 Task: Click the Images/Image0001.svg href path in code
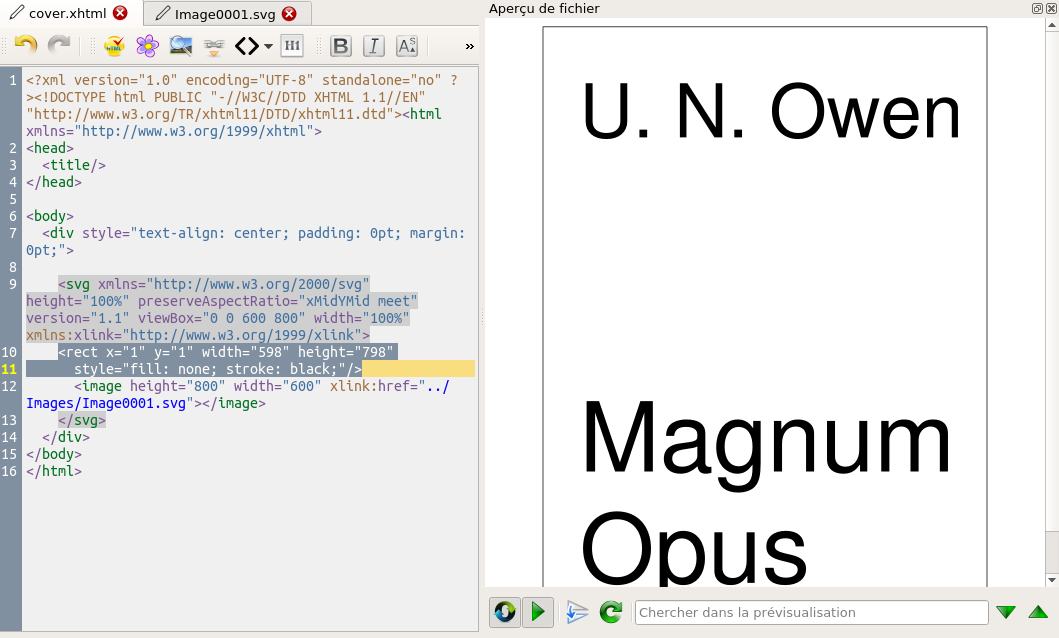point(106,403)
